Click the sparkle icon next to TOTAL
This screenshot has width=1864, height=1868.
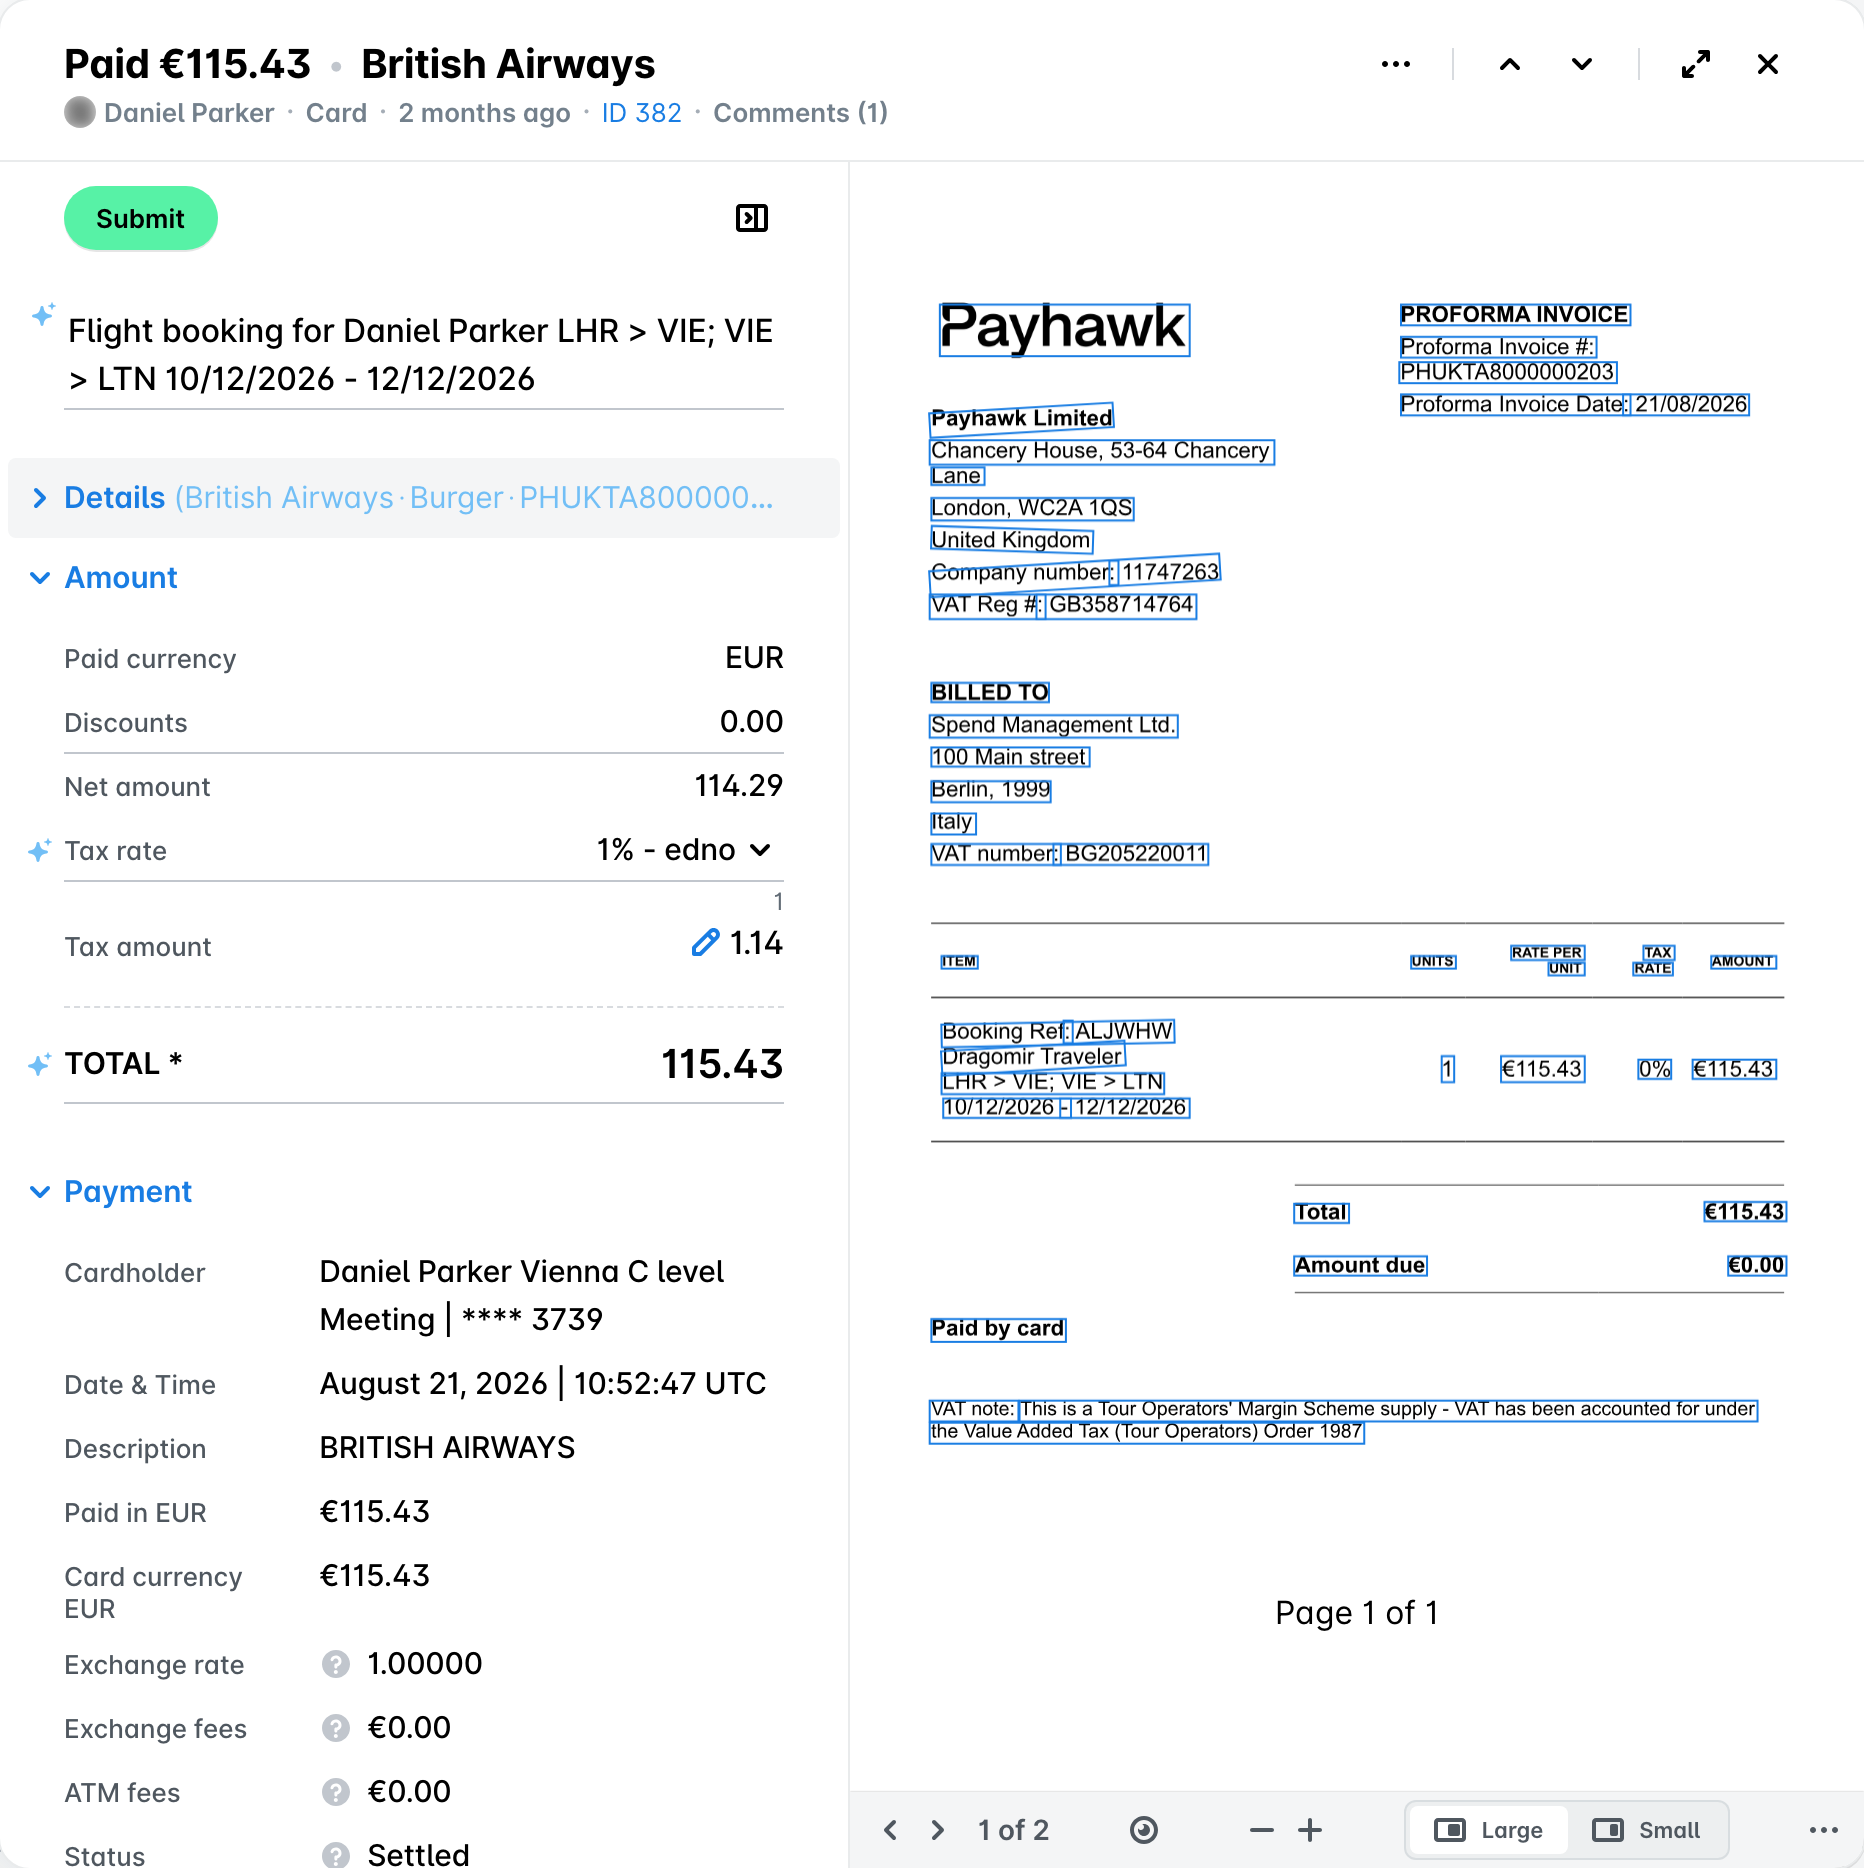39,1064
